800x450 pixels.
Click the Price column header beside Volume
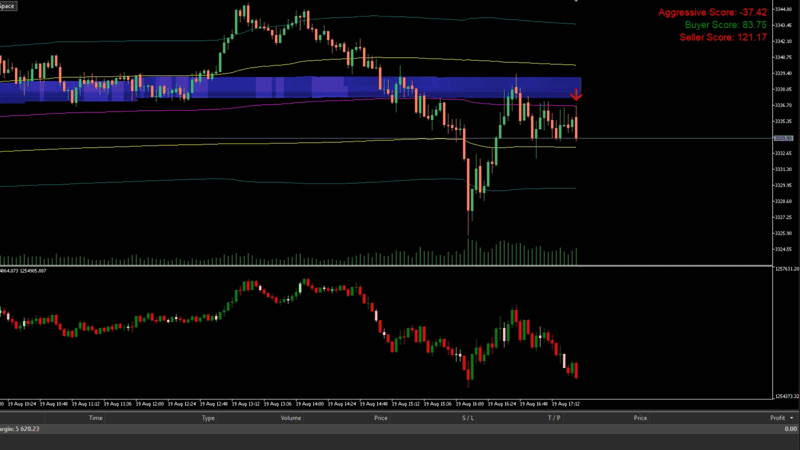point(381,418)
